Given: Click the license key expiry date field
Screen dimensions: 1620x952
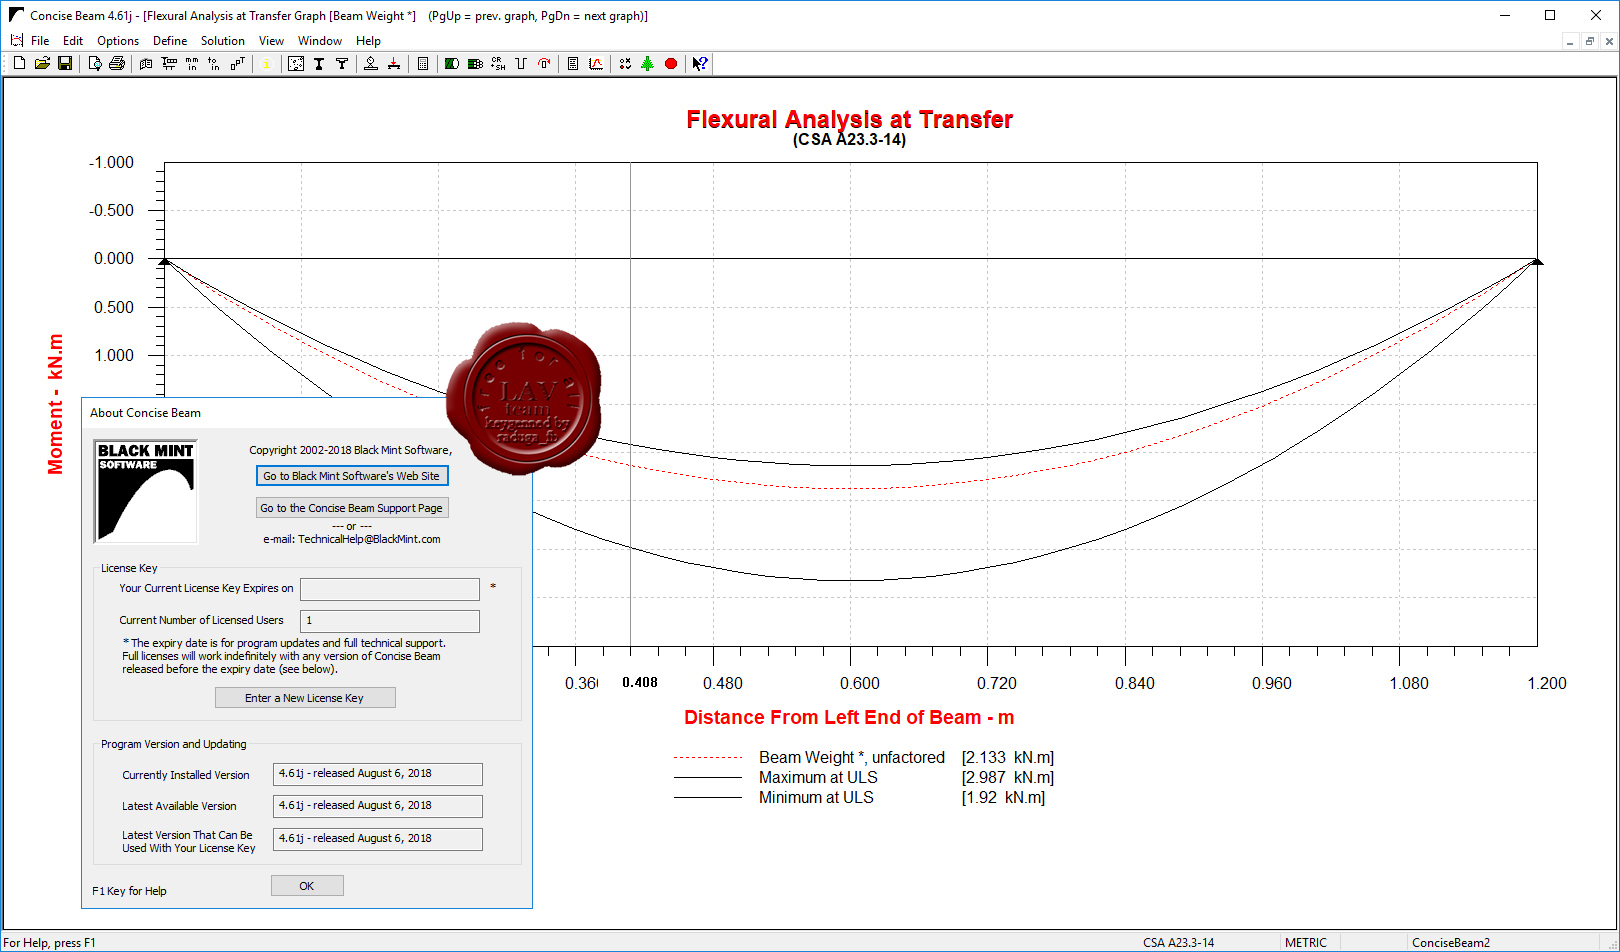Looking at the screenshot, I should pos(390,589).
